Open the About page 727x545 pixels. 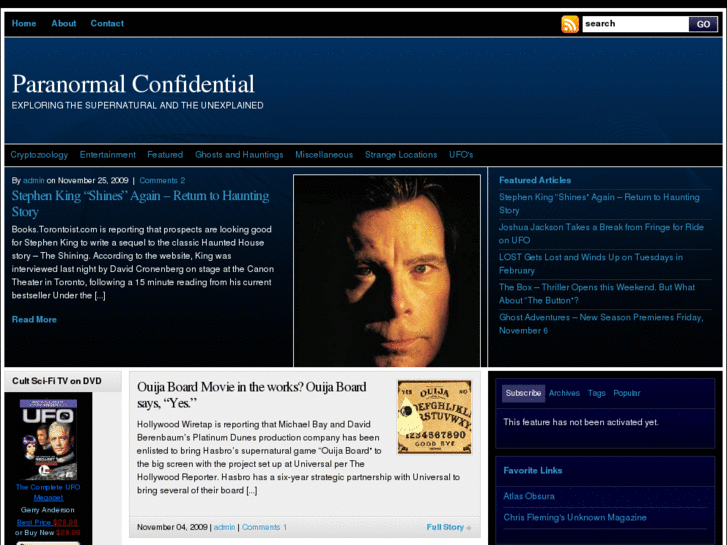point(64,23)
